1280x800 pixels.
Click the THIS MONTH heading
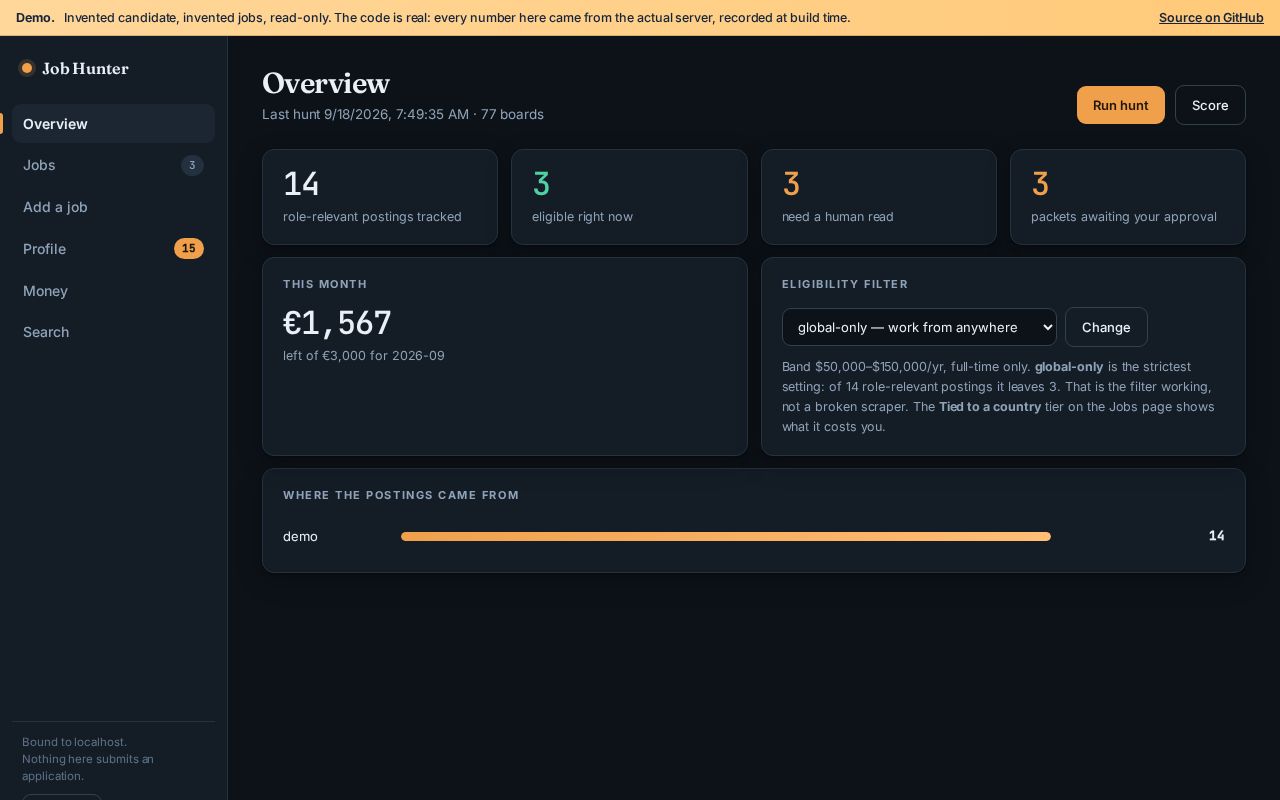coord(325,284)
